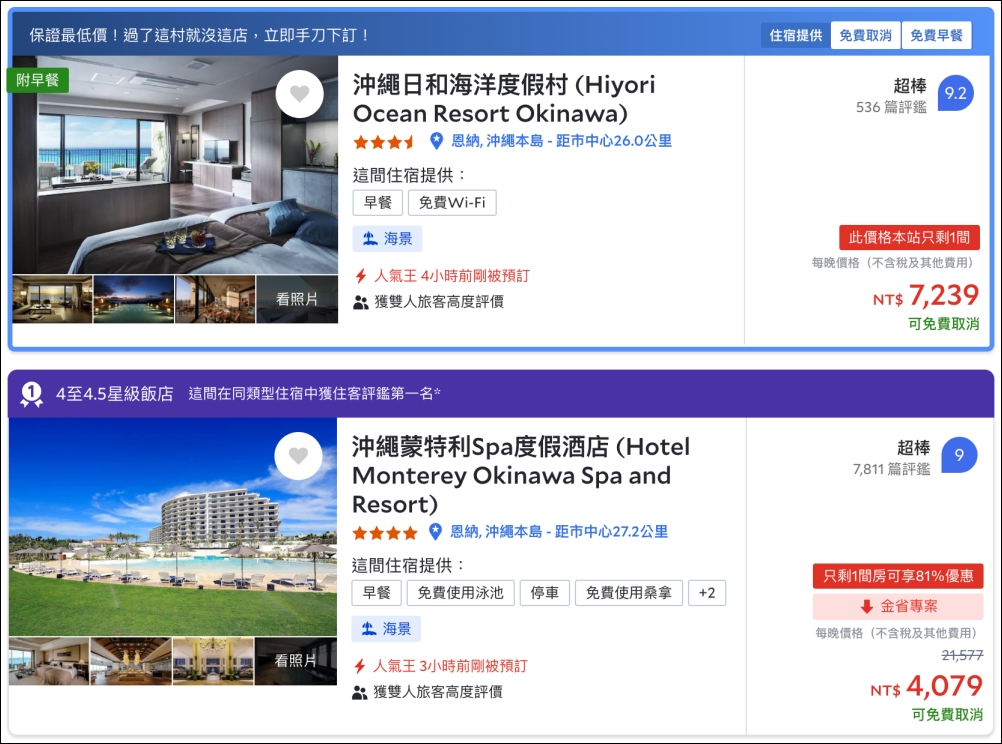Click the four-star rating of Hotel Monterey
The image size is (1002, 744).
(x=385, y=532)
